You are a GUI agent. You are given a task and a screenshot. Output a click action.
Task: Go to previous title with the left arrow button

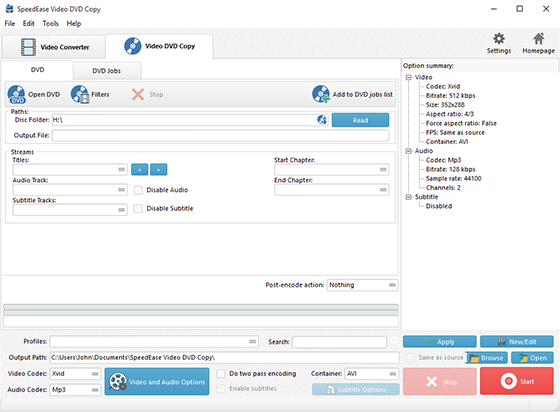click(x=139, y=170)
